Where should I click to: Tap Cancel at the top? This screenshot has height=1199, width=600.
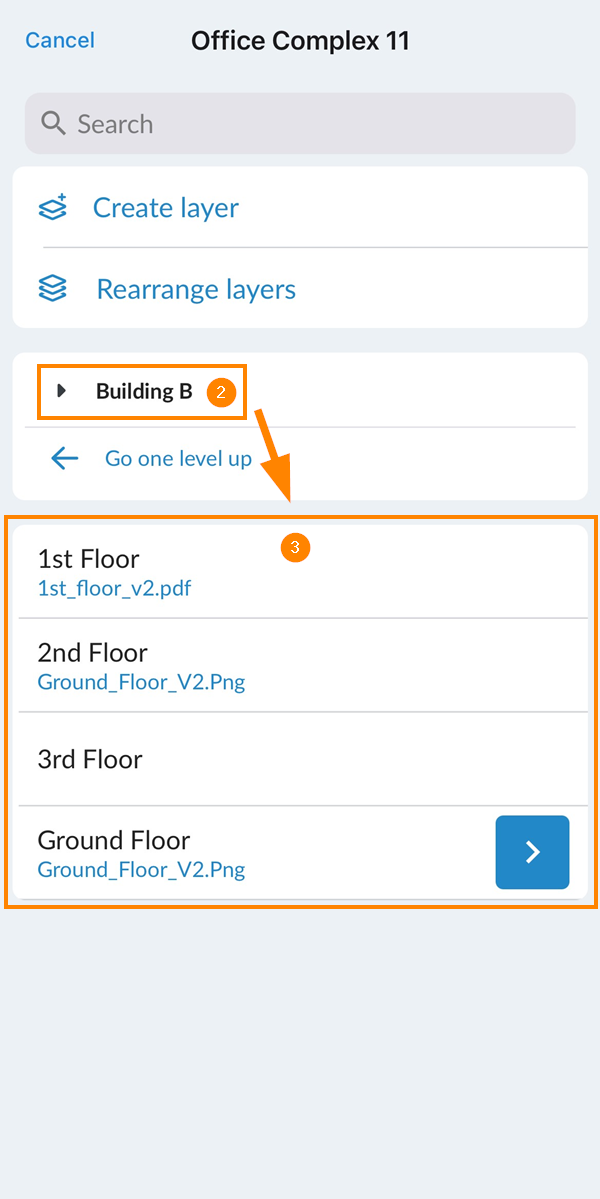60,40
